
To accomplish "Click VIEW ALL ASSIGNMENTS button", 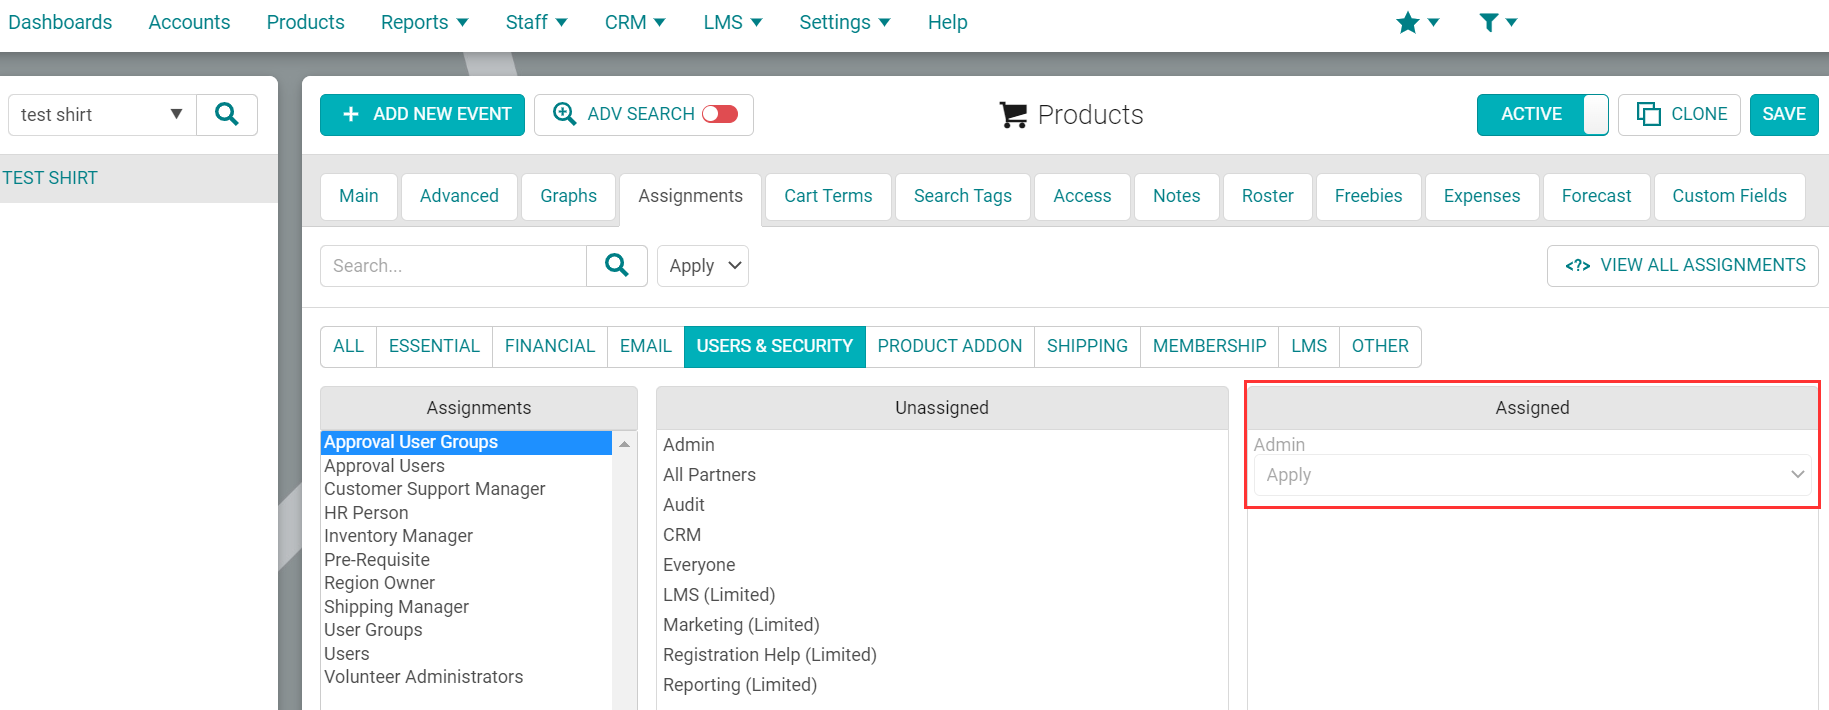I will pyautogui.click(x=1683, y=266).
